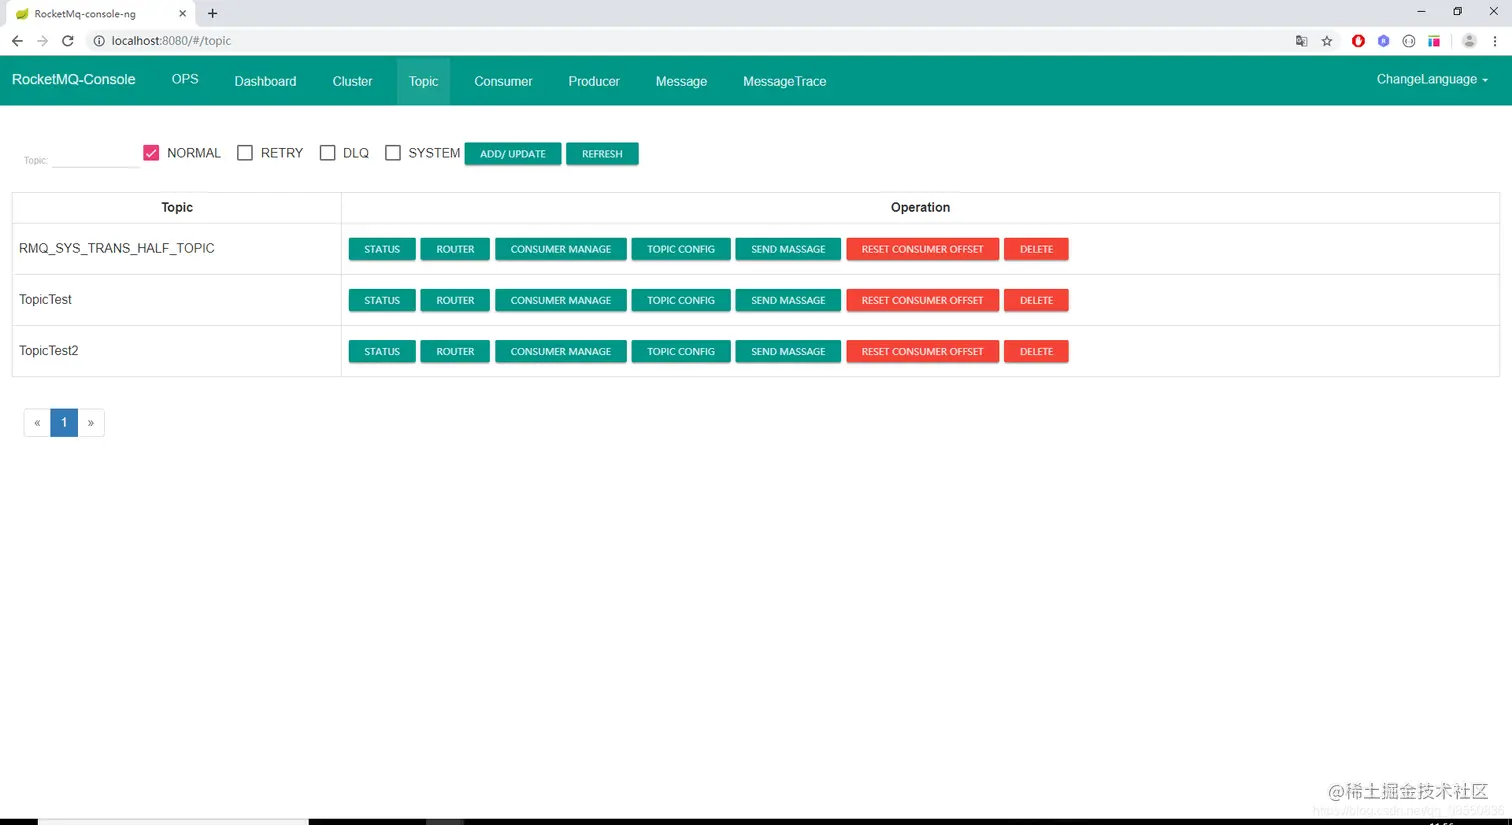Open the Chrome three-dot menu
The width and height of the screenshot is (1512, 825).
point(1495,41)
